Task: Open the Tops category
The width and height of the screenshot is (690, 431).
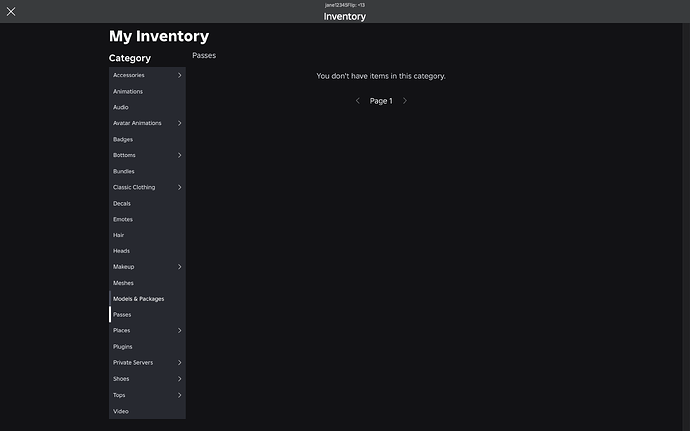Action: click(147, 395)
